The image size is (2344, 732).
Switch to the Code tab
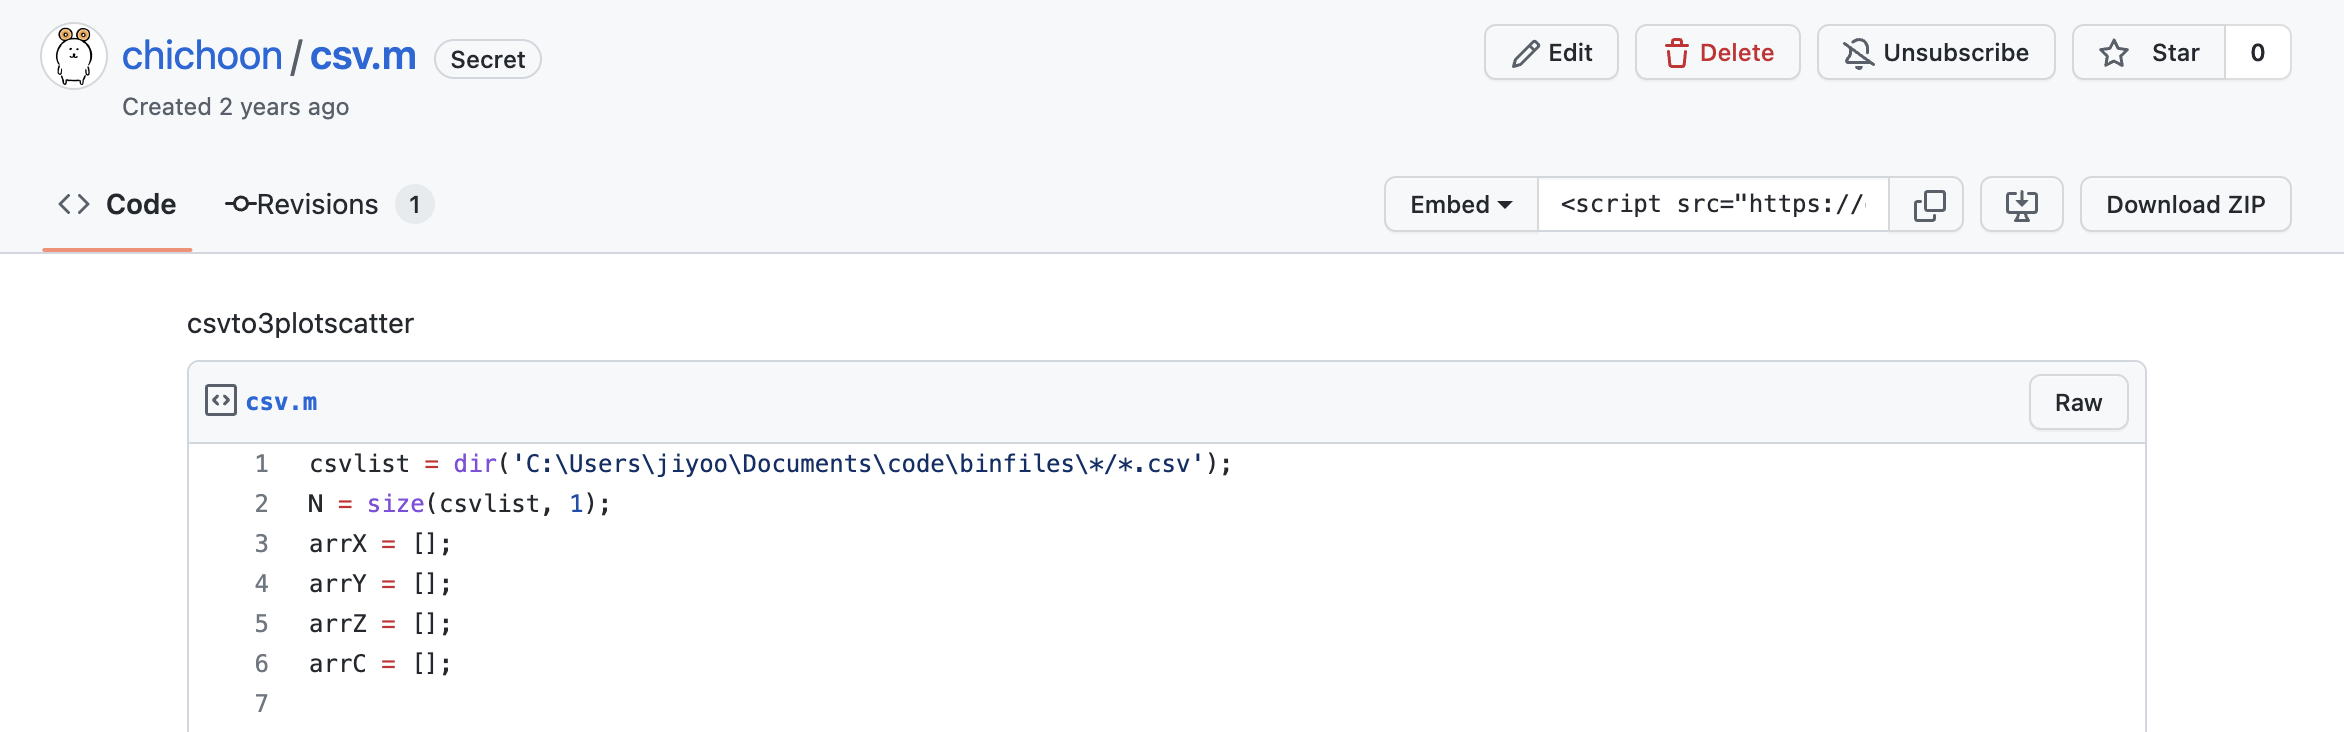(117, 204)
